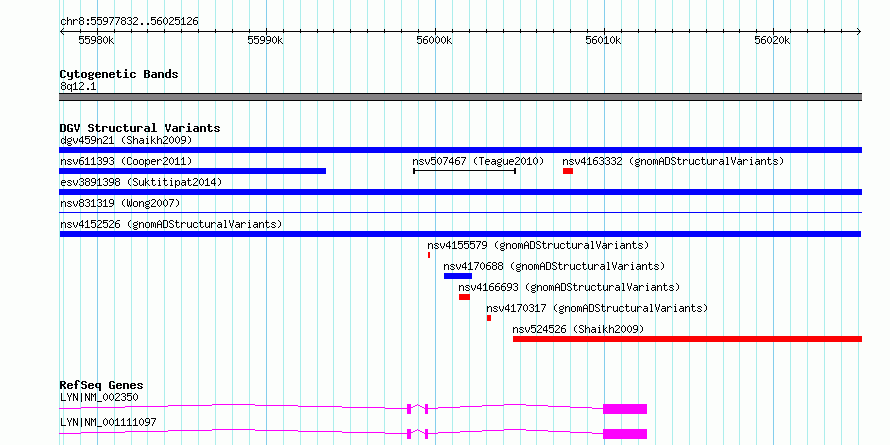The height and width of the screenshot is (445, 890).
Task: Click the 55980k ruler tick label
Action: pos(96,41)
